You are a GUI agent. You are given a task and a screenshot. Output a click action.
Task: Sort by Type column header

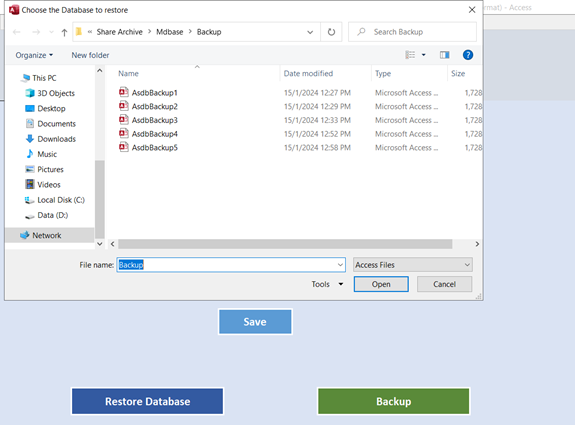click(x=383, y=73)
